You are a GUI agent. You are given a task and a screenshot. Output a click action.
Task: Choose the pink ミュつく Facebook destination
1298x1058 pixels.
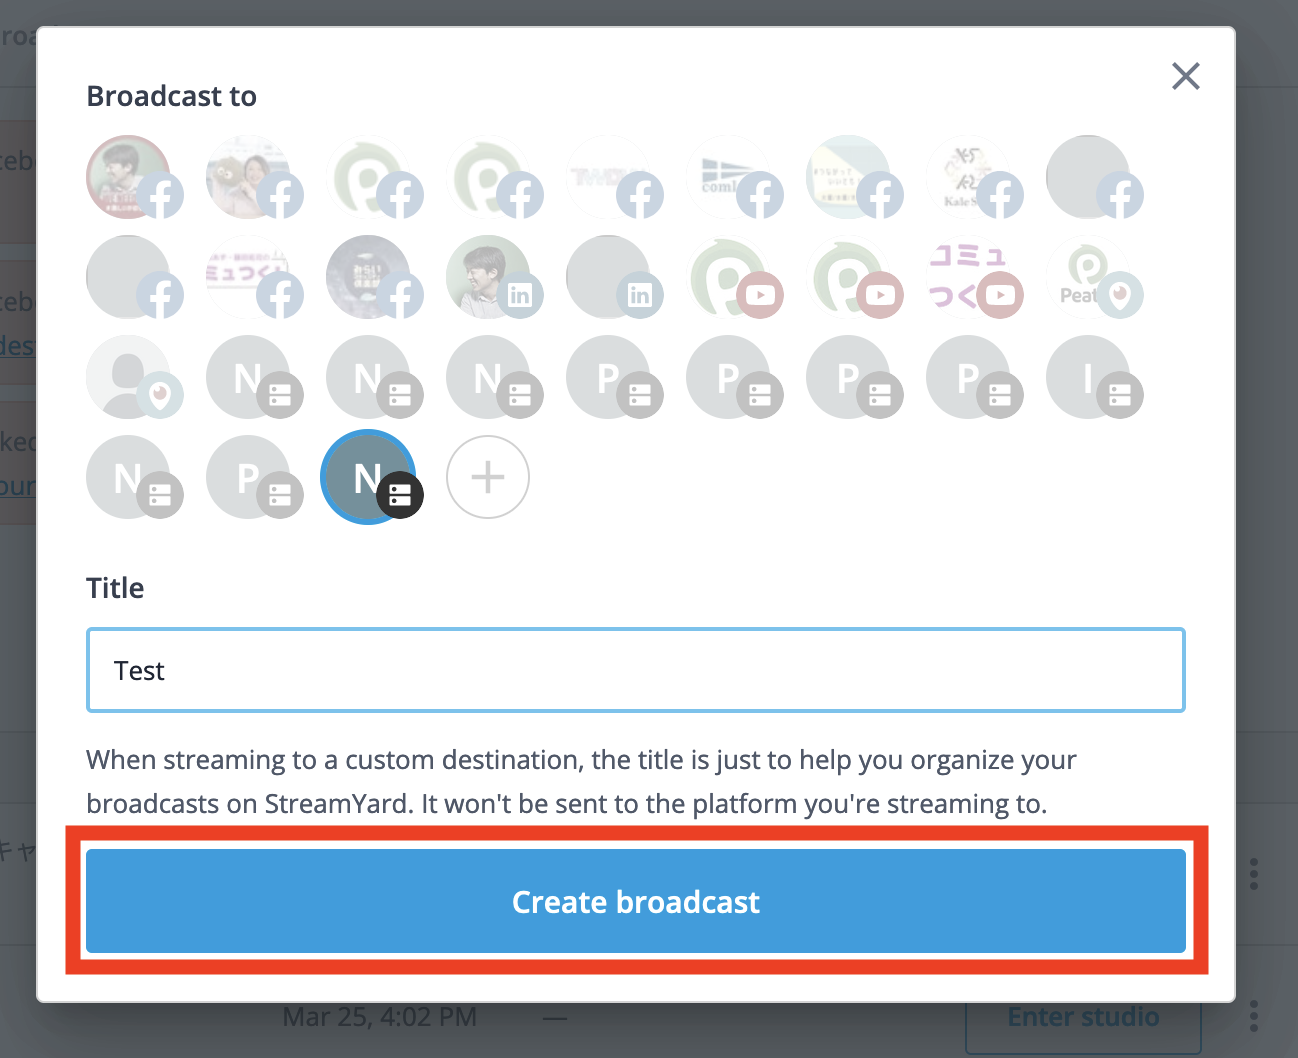[x=249, y=277]
